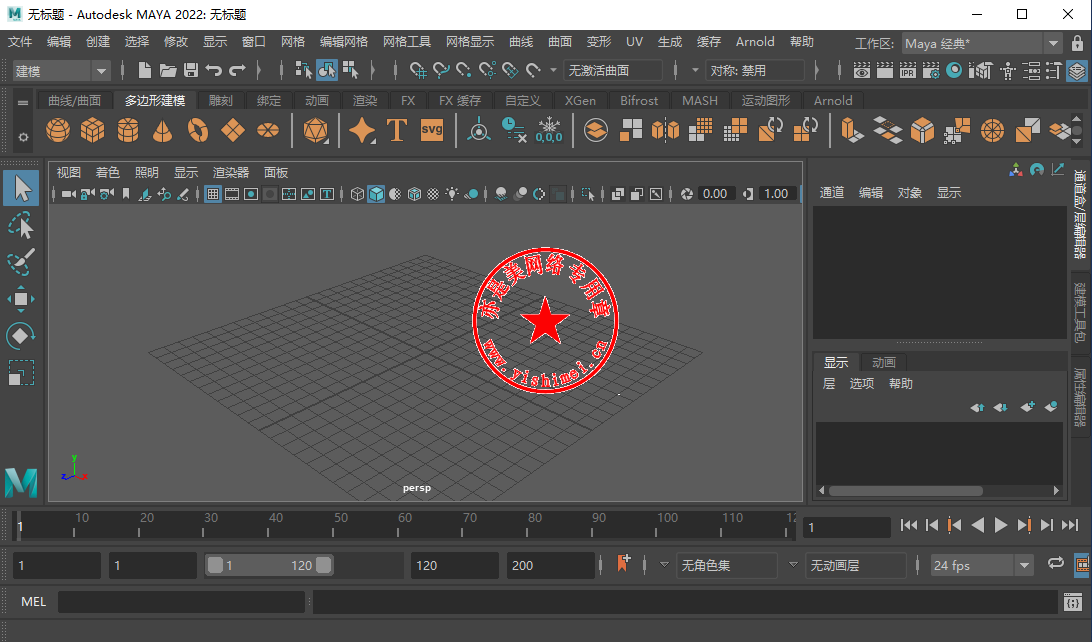Click the MEL command line input field
Viewport: 1092px width, 642px height.
click(x=181, y=602)
